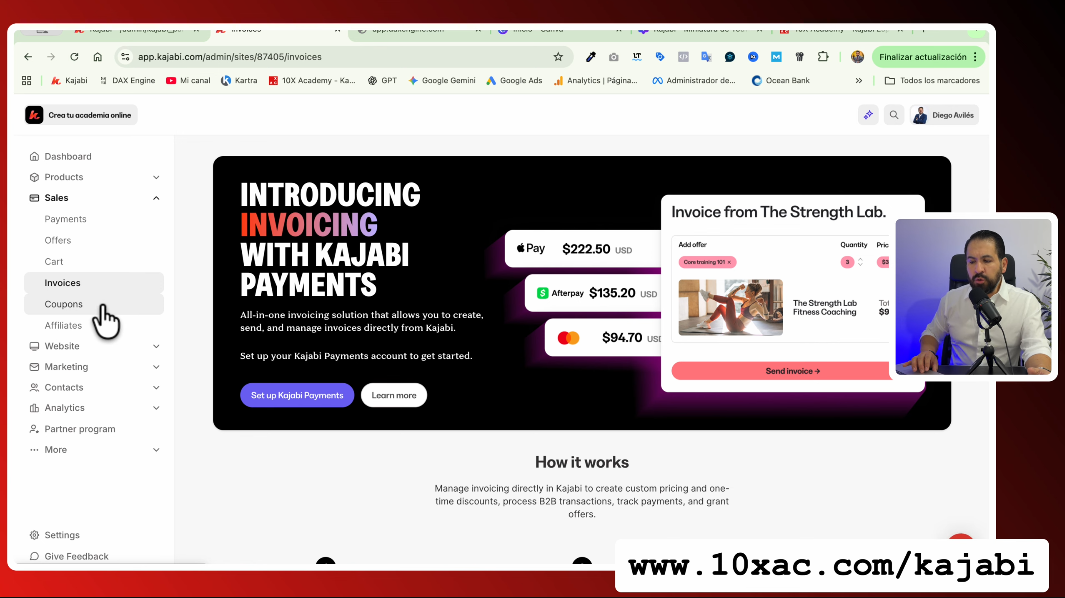Expand the Contacts section chevron

coord(156,387)
